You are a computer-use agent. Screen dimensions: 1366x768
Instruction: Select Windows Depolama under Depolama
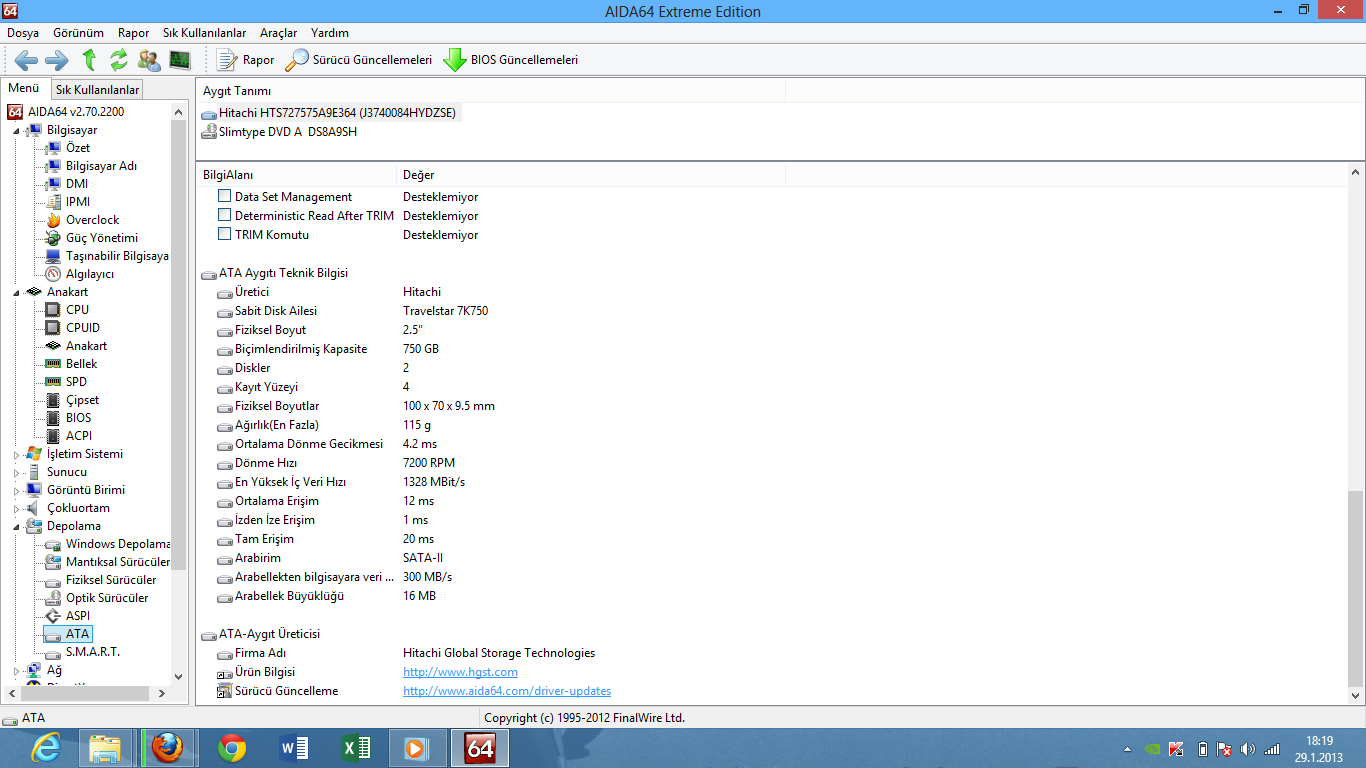(118, 544)
